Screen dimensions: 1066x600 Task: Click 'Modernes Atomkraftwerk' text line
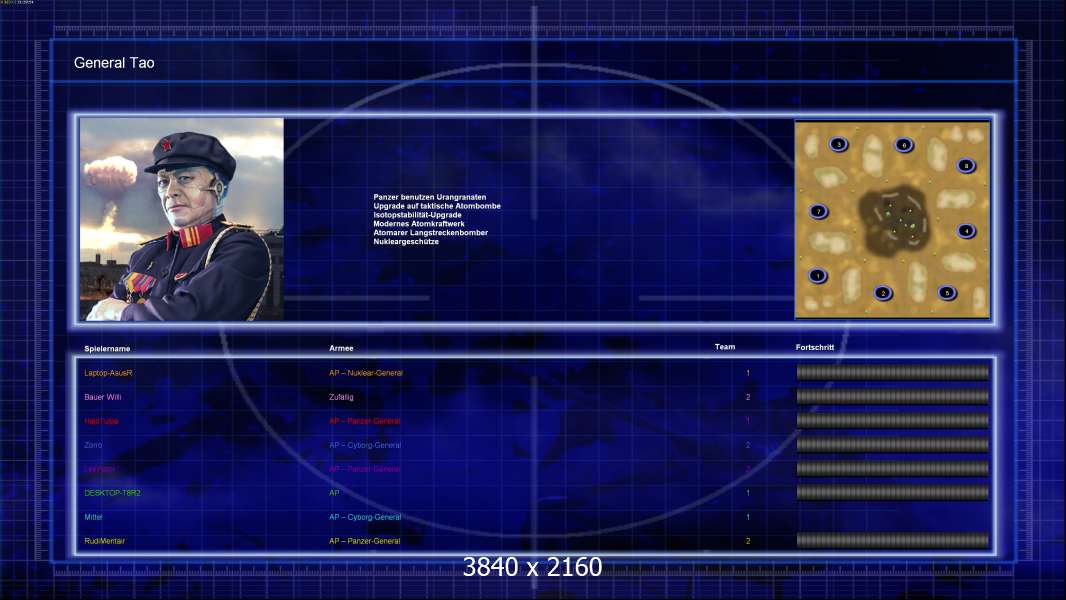click(x=419, y=224)
